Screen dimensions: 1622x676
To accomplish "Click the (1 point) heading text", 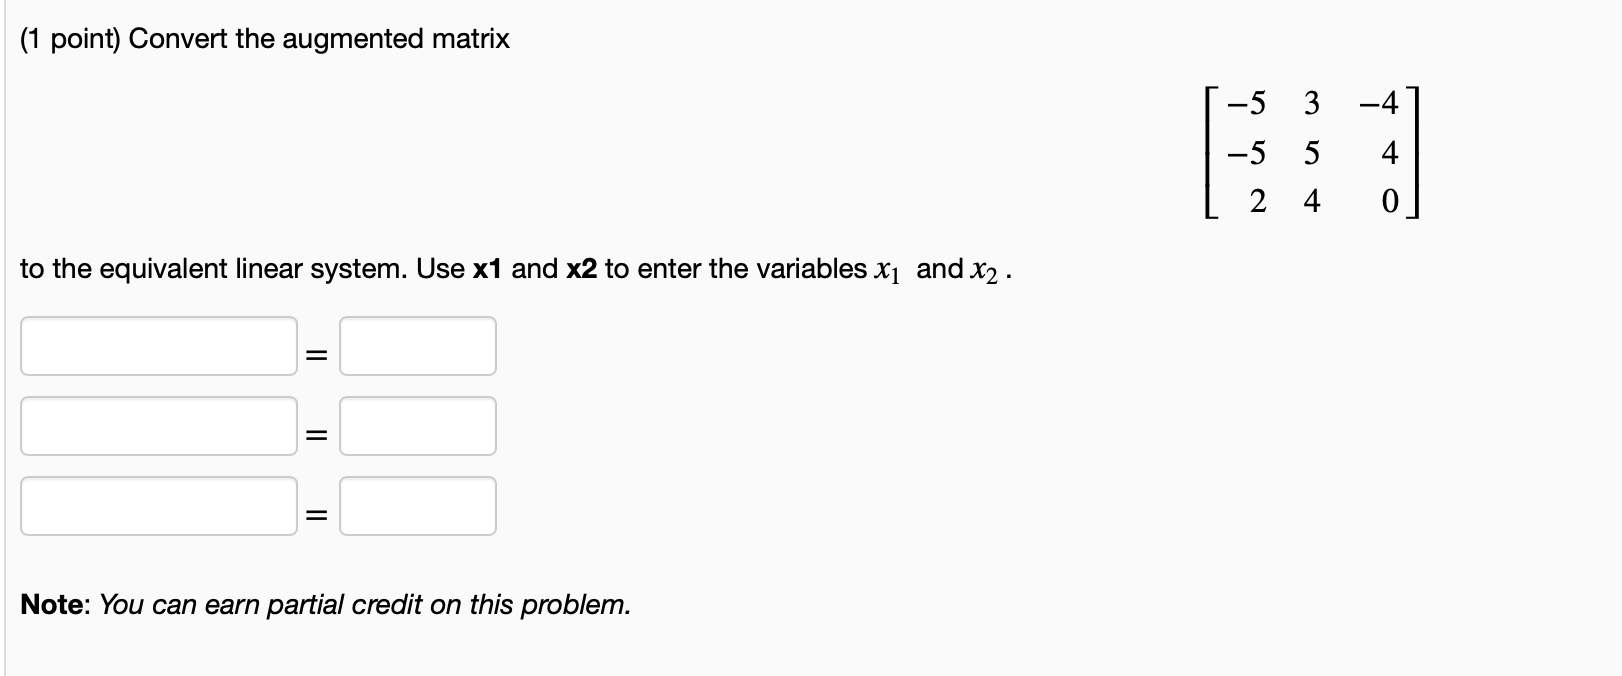I will [70, 38].
